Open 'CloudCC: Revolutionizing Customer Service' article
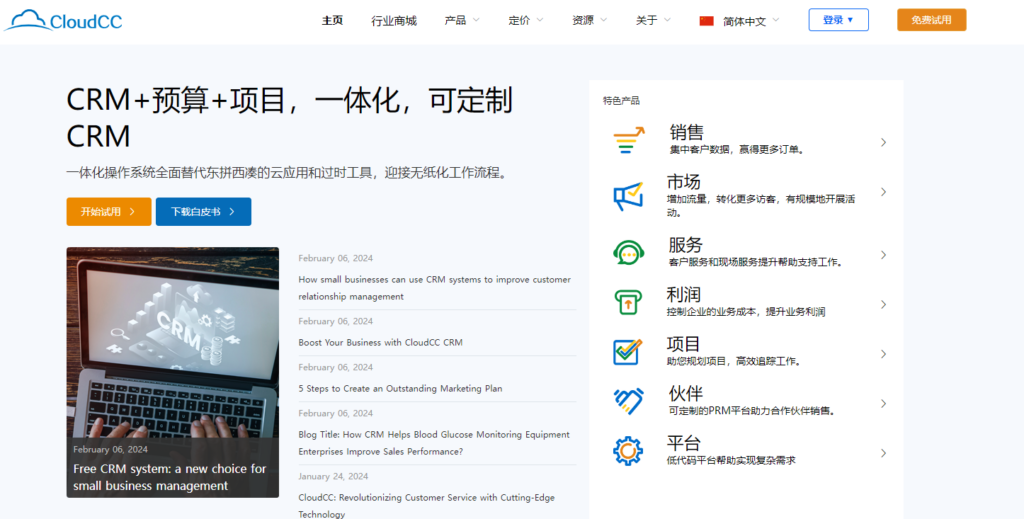 pos(426,505)
